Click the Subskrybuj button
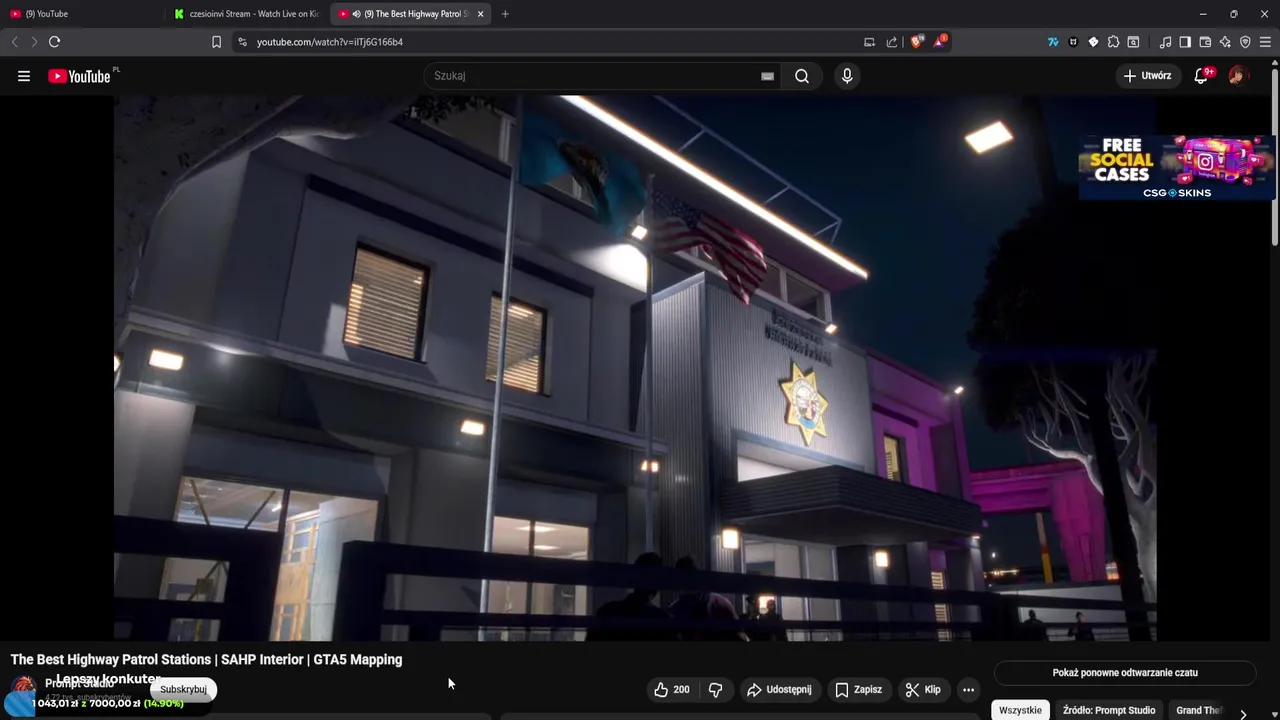The image size is (1280, 720). click(x=183, y=689)
